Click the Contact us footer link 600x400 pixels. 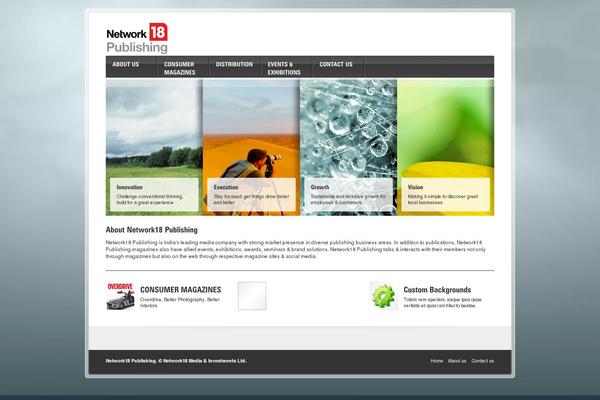coord(483,361)
